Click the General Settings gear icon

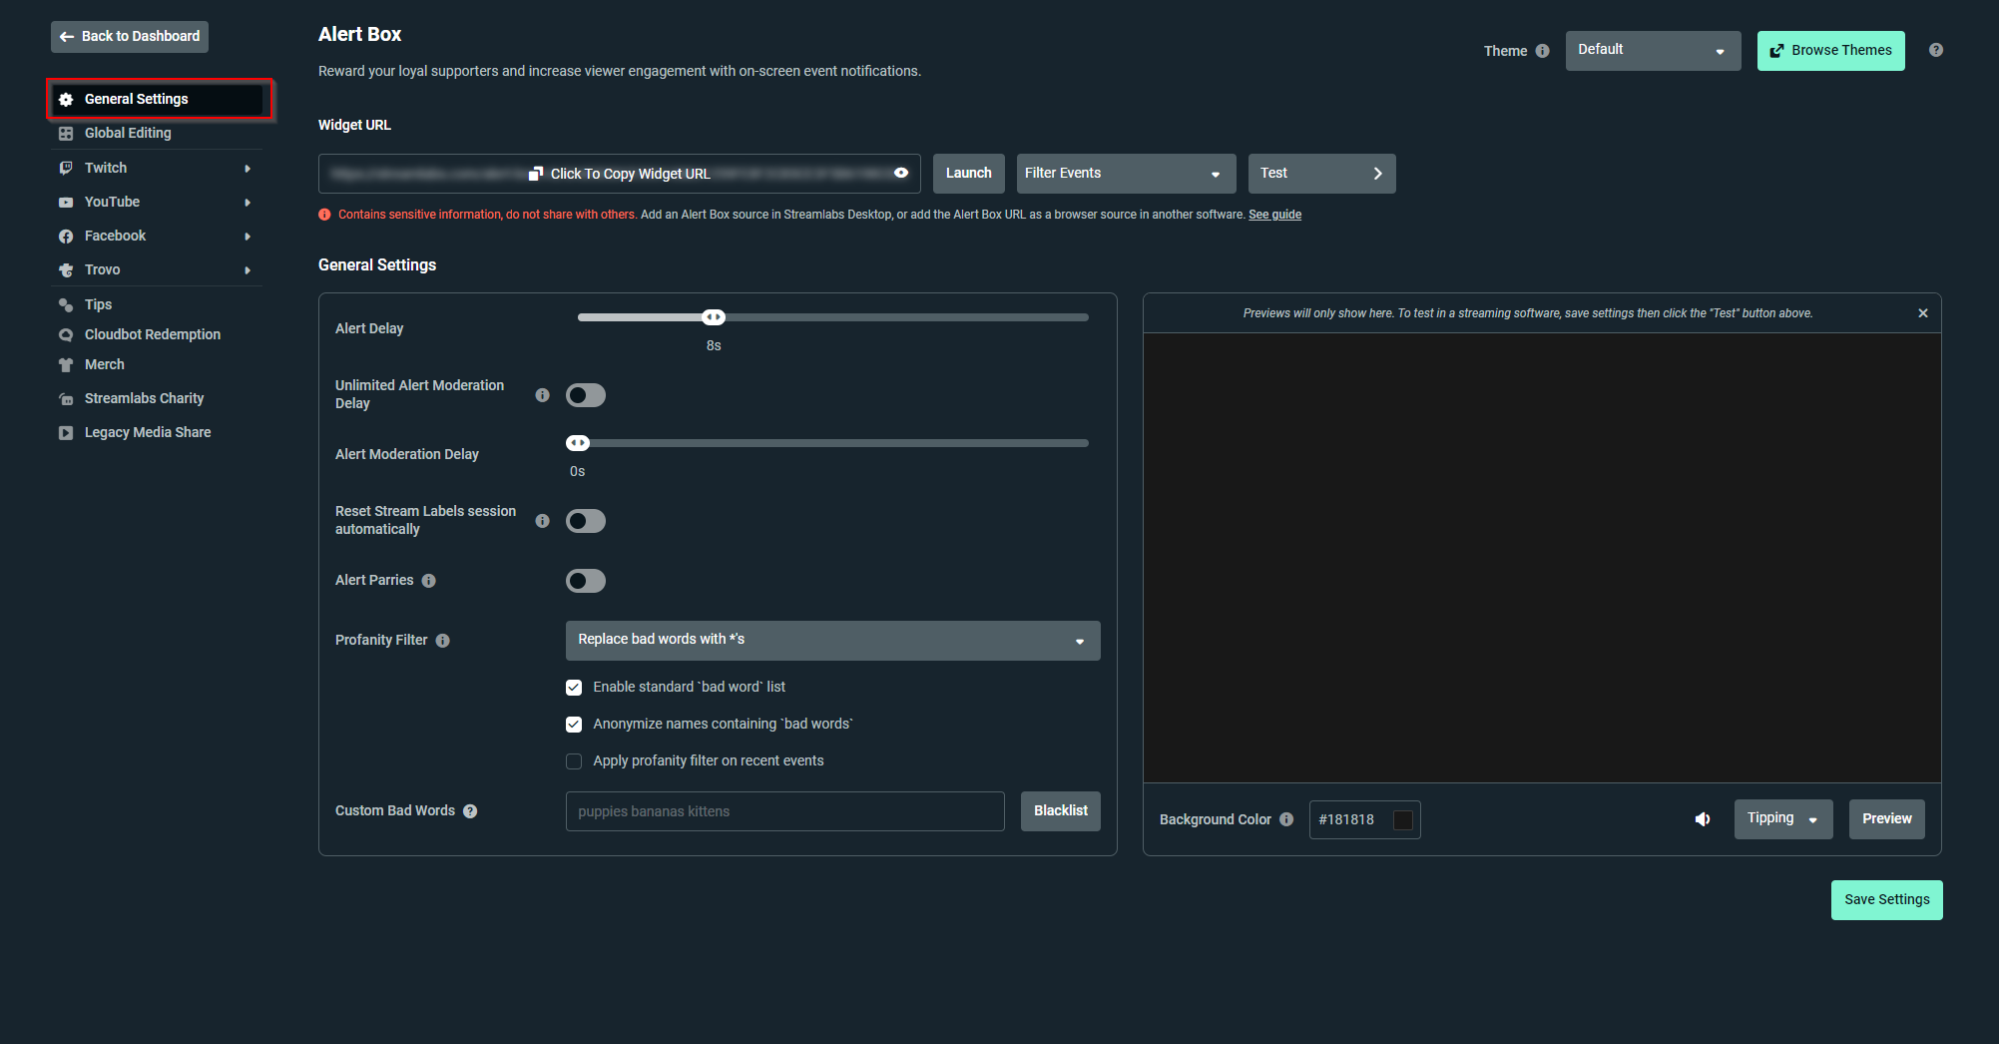(66, 99)
